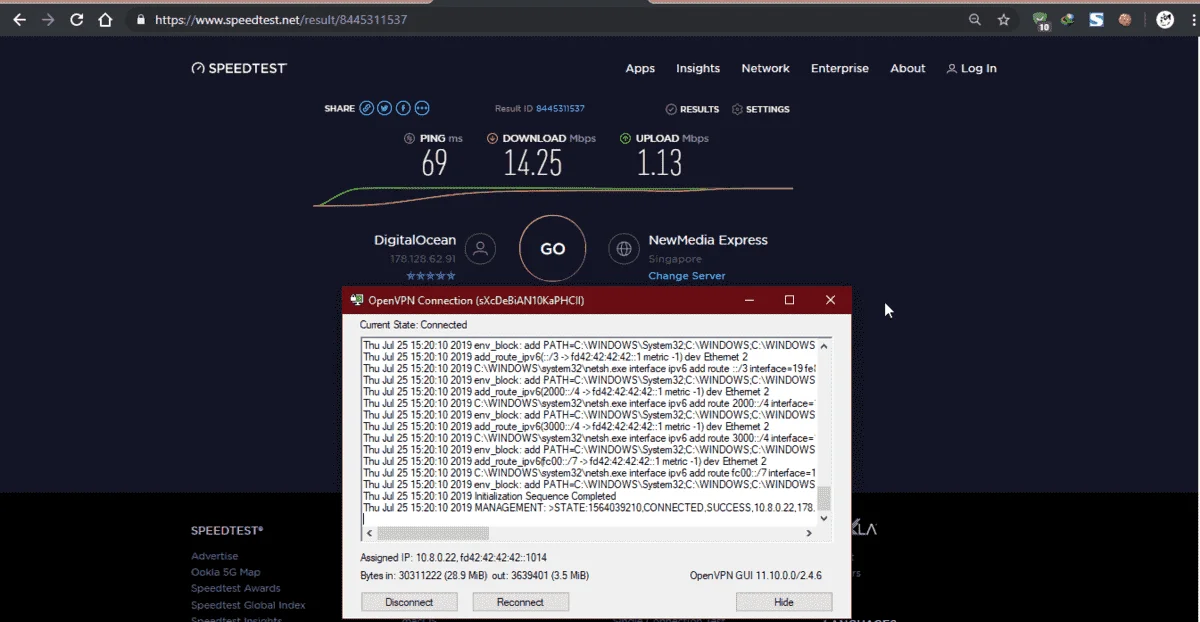Image resolution: width=1200 pixels, height=622 pixels.
Task: Click Current State: Connected text
Action: [413, 325]
